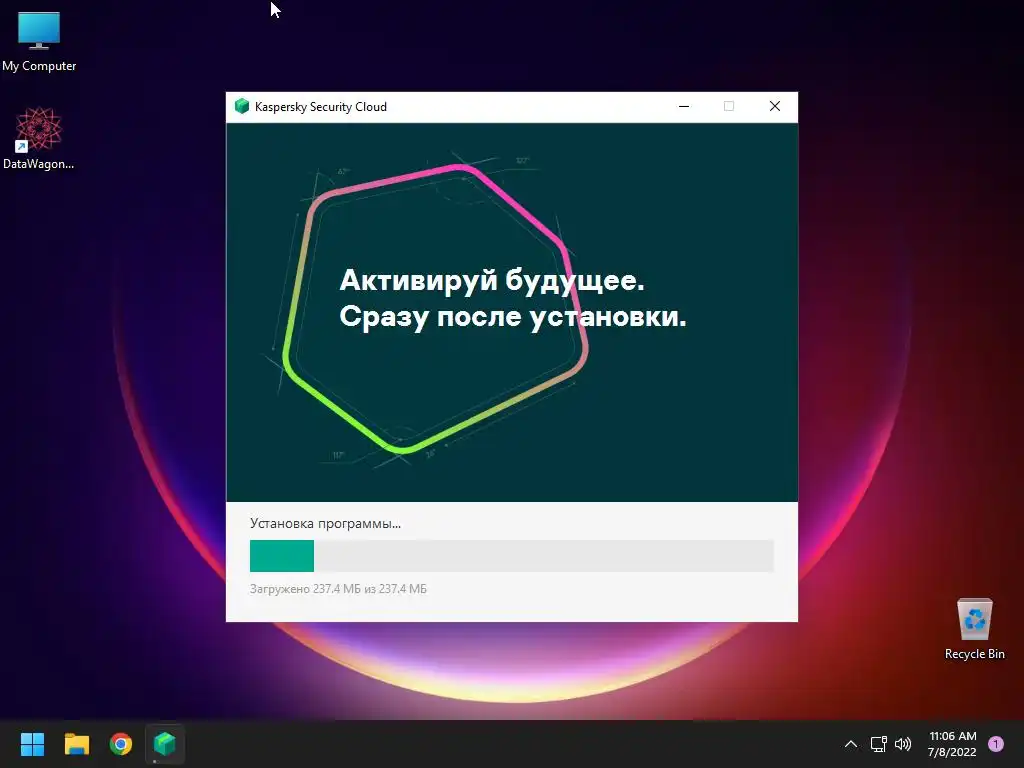Click the disabled maximize button of Kaspersky
Screen dimensions: 1024x768
pos(729,106)
